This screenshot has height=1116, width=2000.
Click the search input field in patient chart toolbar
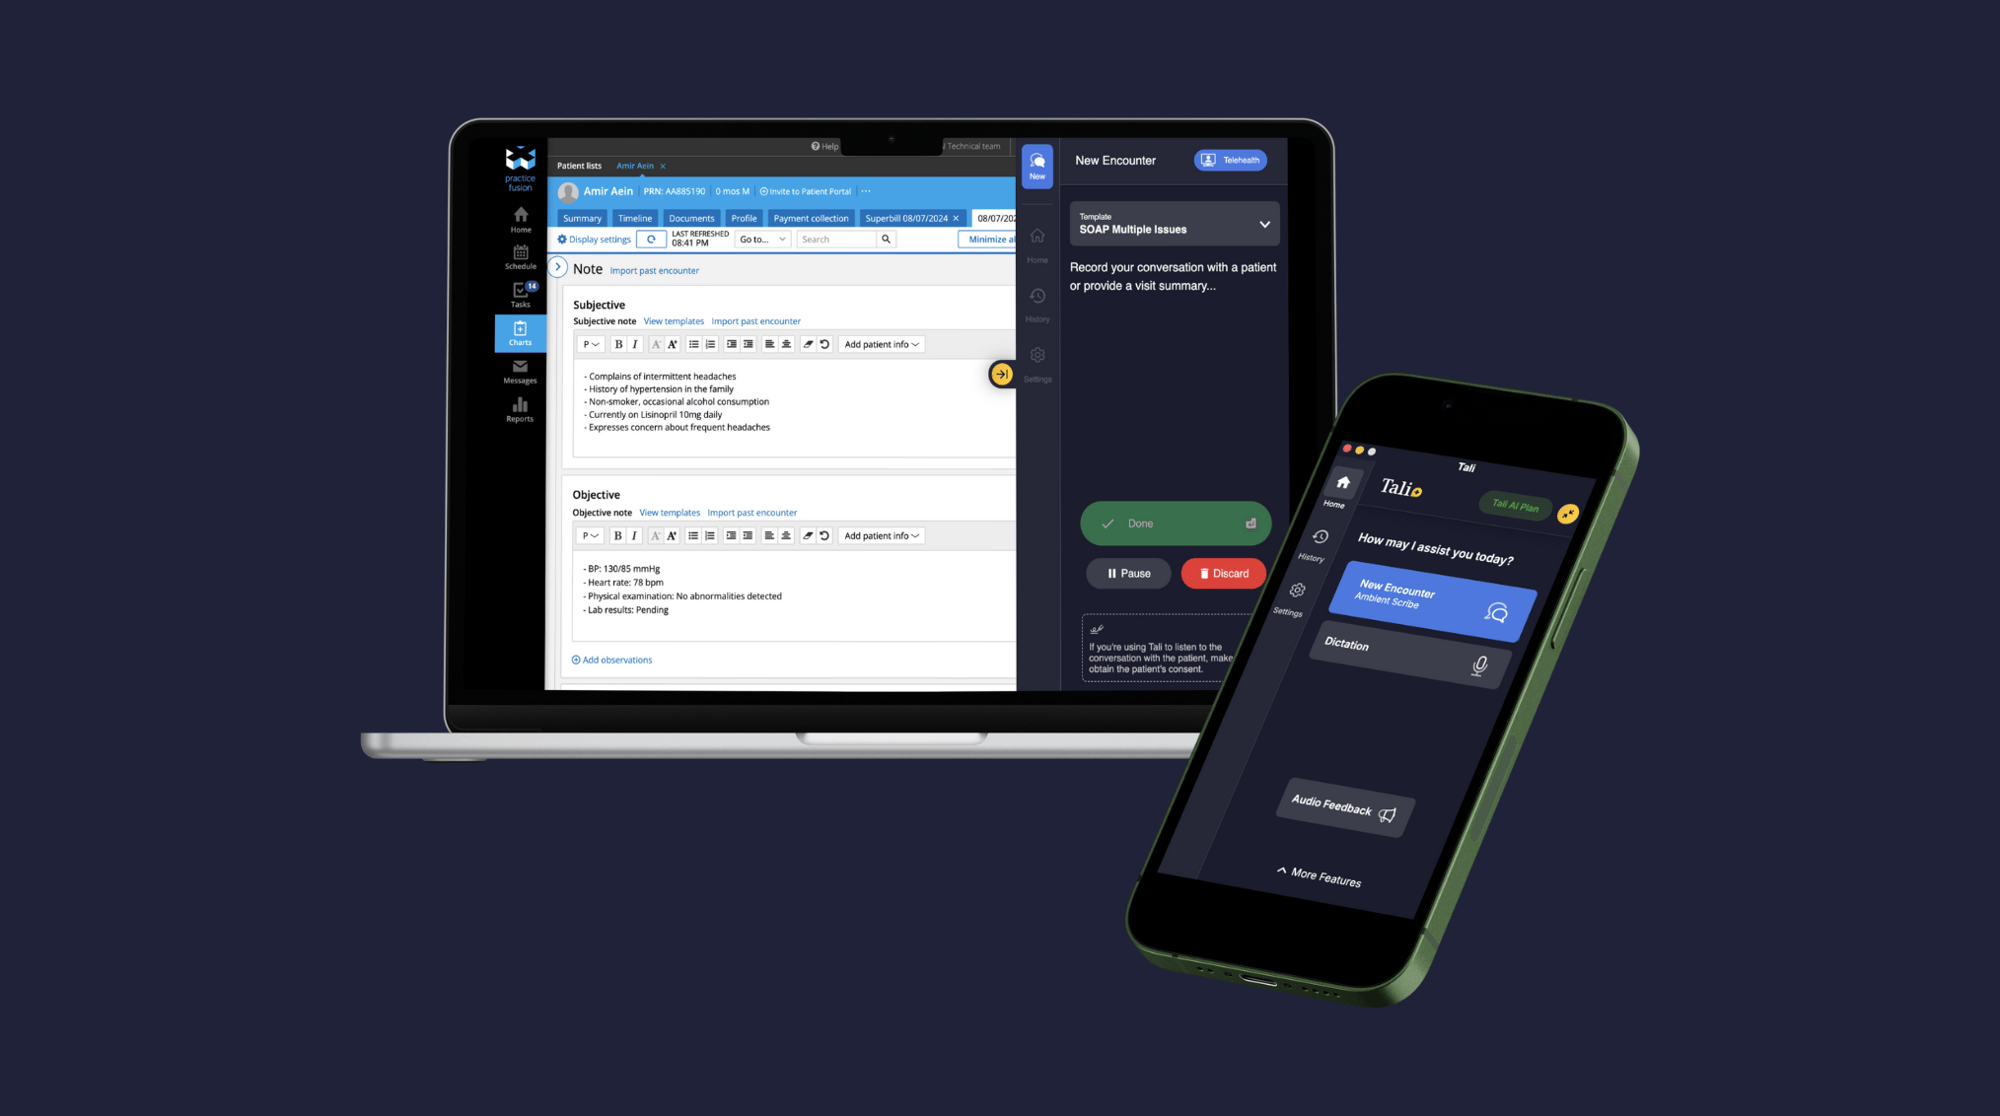[x=837, y=239]
